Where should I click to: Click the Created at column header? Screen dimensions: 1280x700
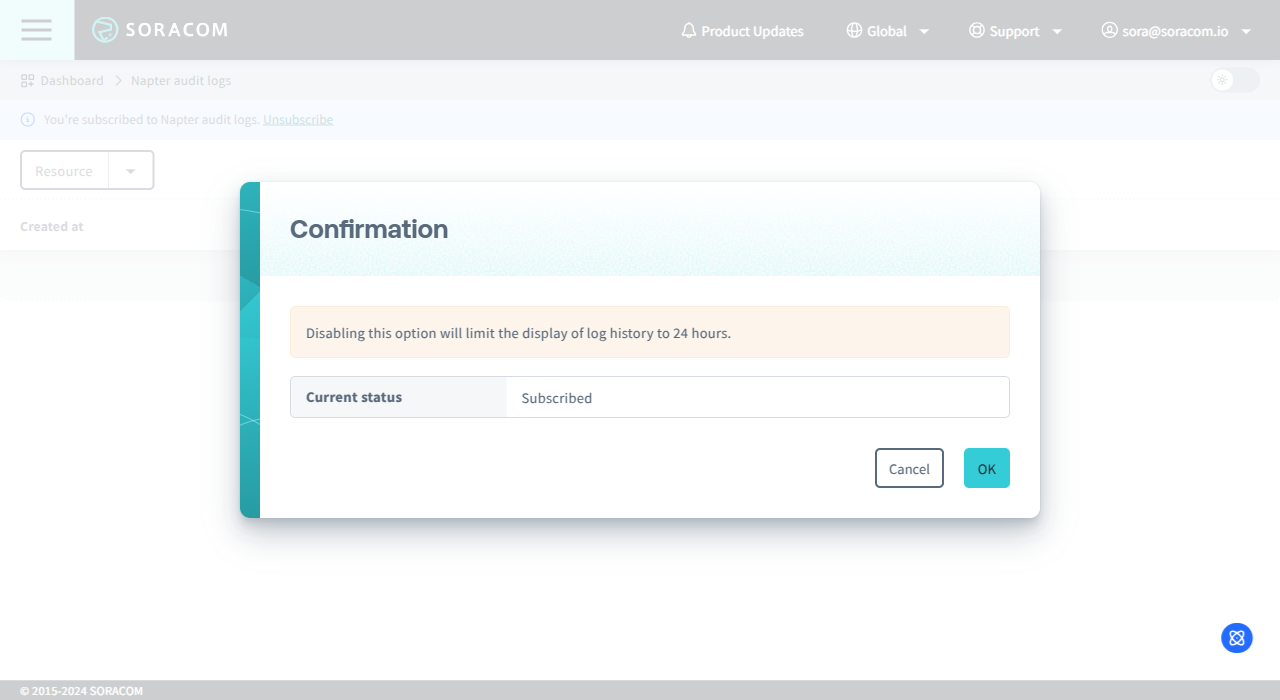coord(51,226)
